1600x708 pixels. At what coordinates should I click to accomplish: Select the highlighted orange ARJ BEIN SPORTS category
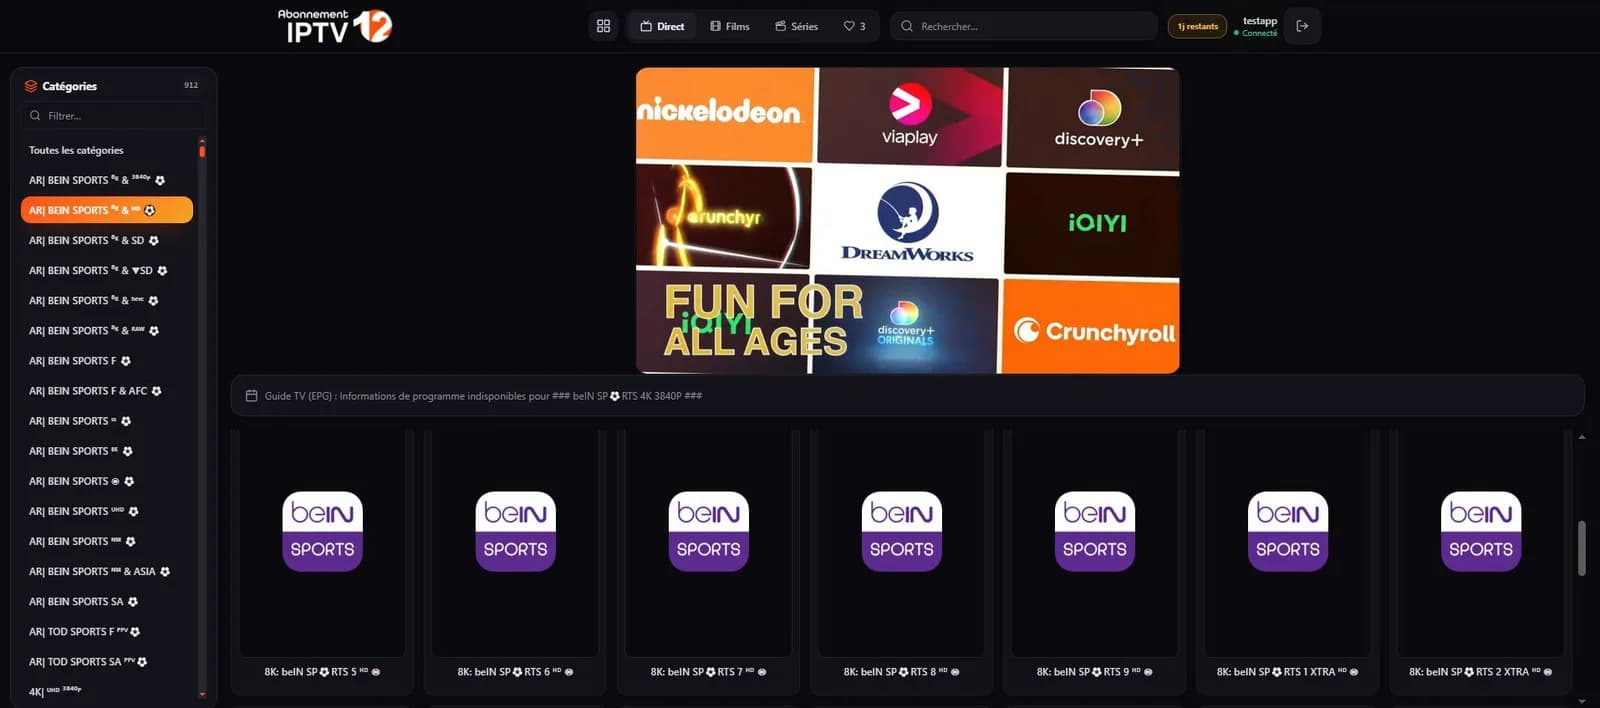click(107, 210)
